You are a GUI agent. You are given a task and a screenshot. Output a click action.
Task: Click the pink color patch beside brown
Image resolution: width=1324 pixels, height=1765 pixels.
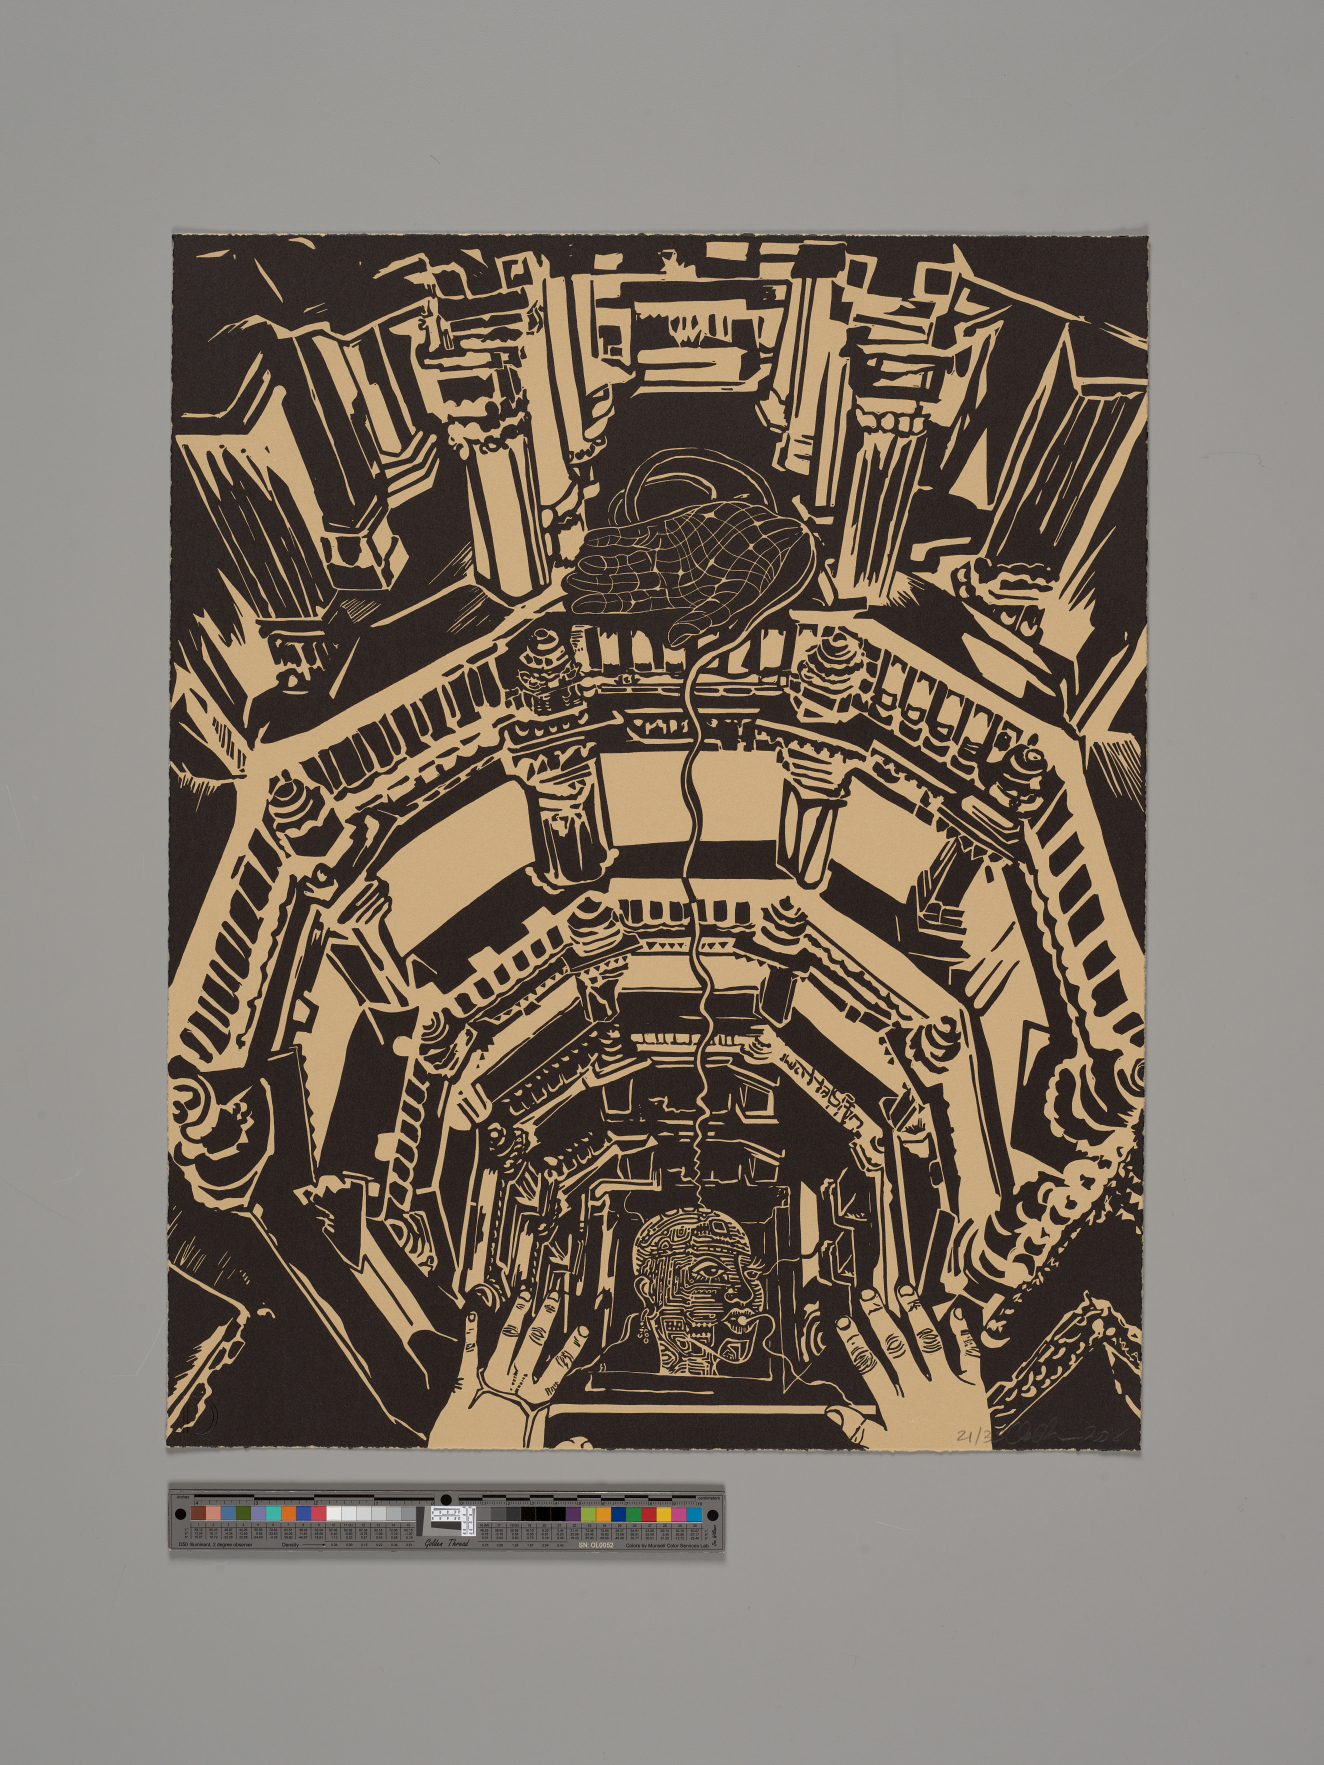point(213,1513)
